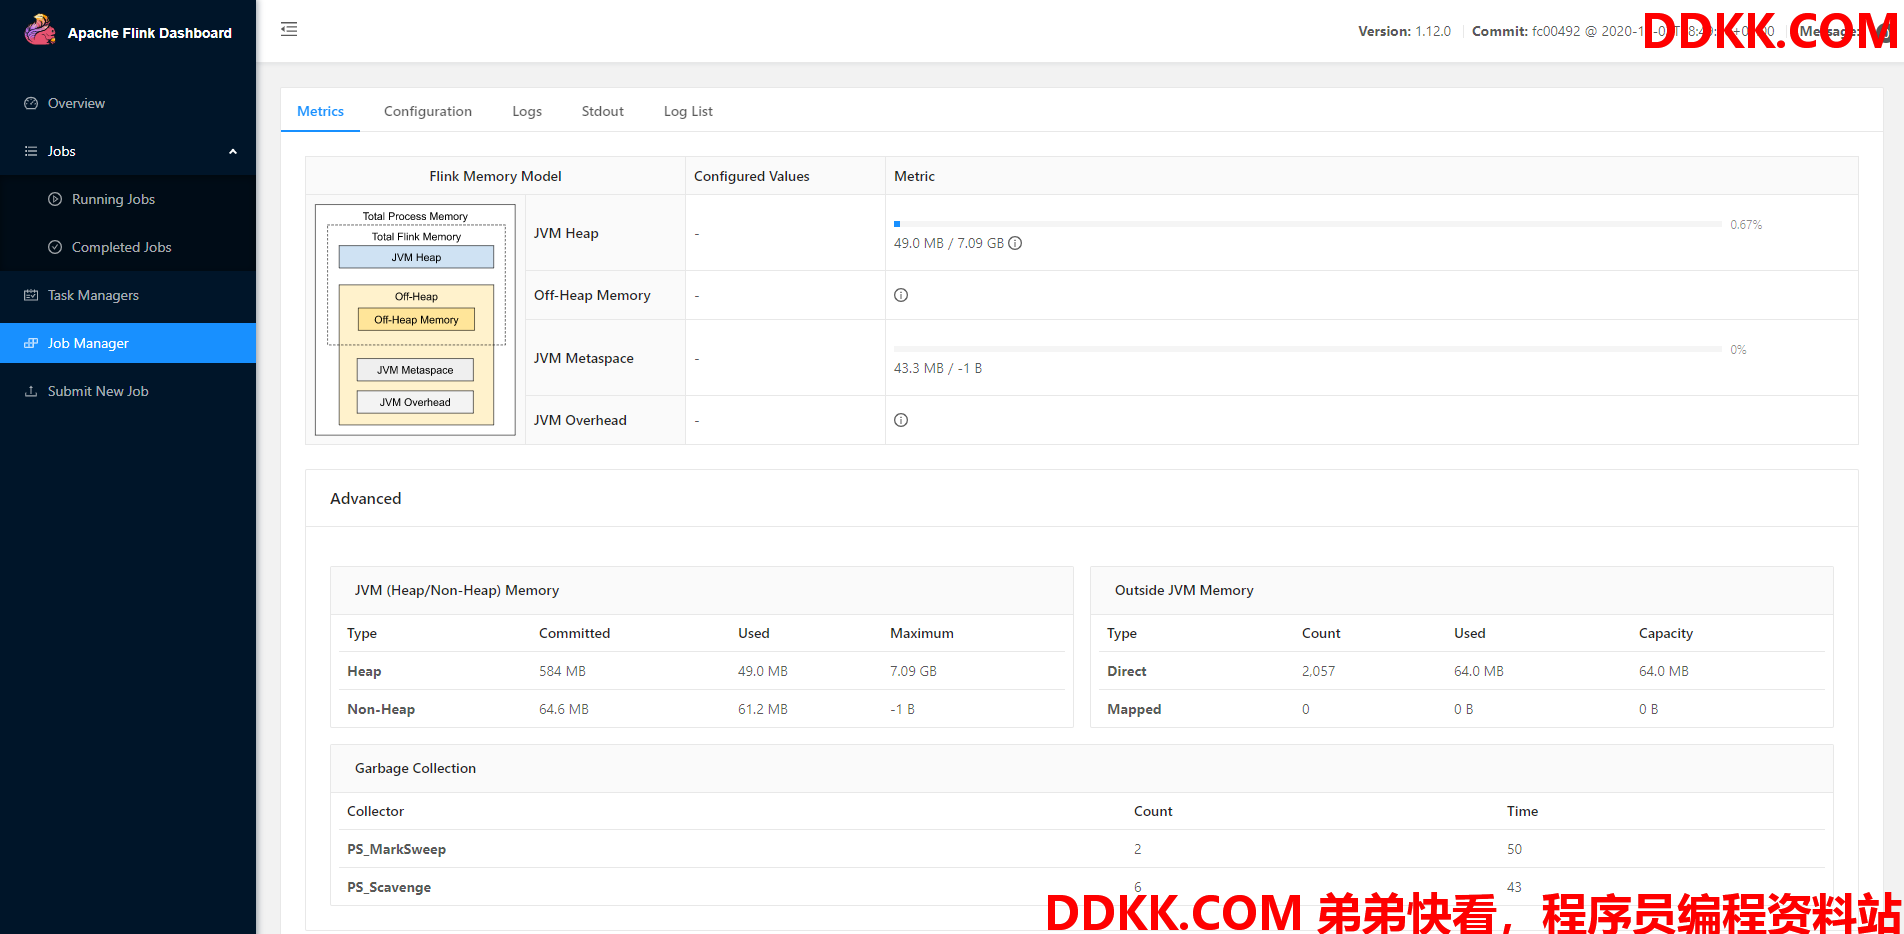Viewport: 1904px width, 934px height.
Task: Open the Log List tab
Action: click(x=688, y=111)
